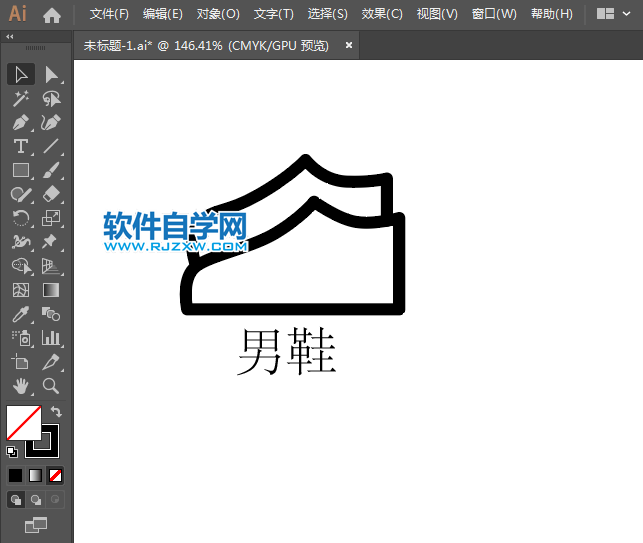Activate the Artboard tool
Viewport: 643px width, 543px height.
tap(21, 362)
